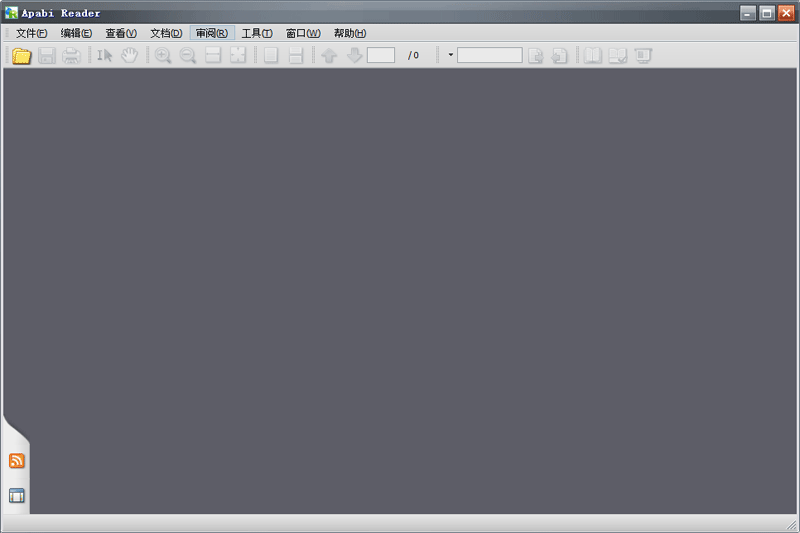Open the 文件(F) menu
Image resolution: width=800 pixels, height=533 pixels.
(x=31, y=33)
